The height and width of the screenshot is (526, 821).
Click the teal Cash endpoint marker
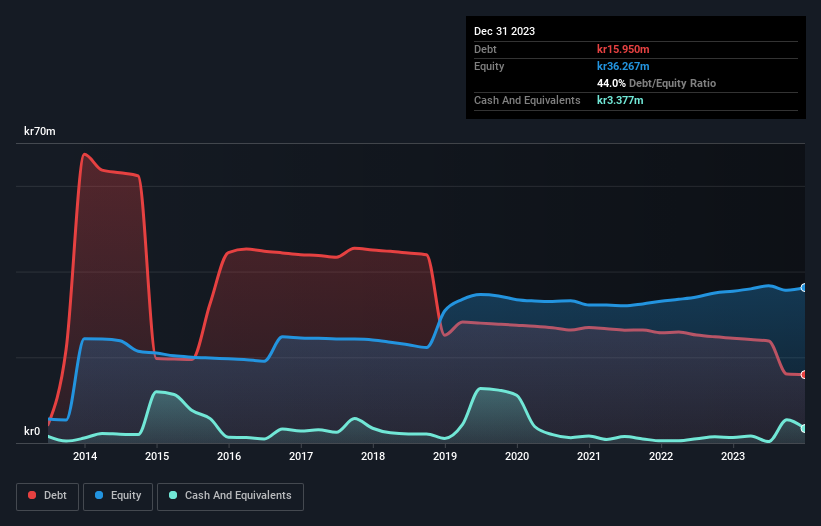[804, 429]
